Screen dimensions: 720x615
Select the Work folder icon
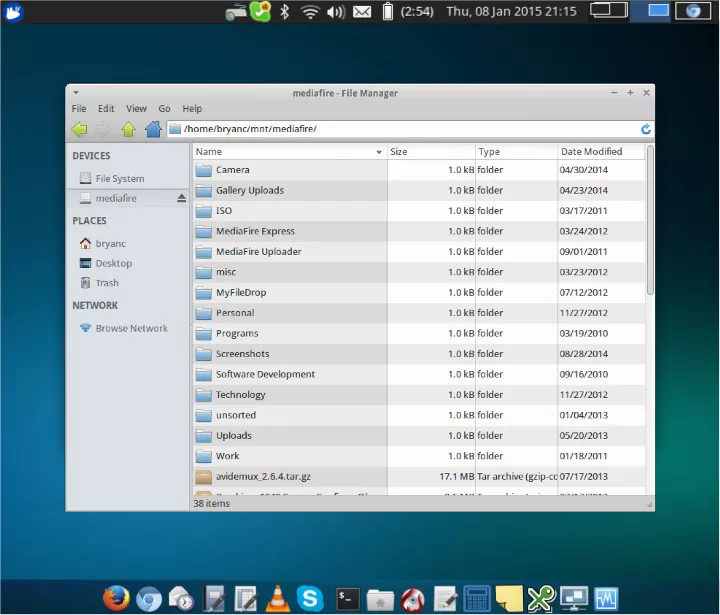click(x=203, y=456)
